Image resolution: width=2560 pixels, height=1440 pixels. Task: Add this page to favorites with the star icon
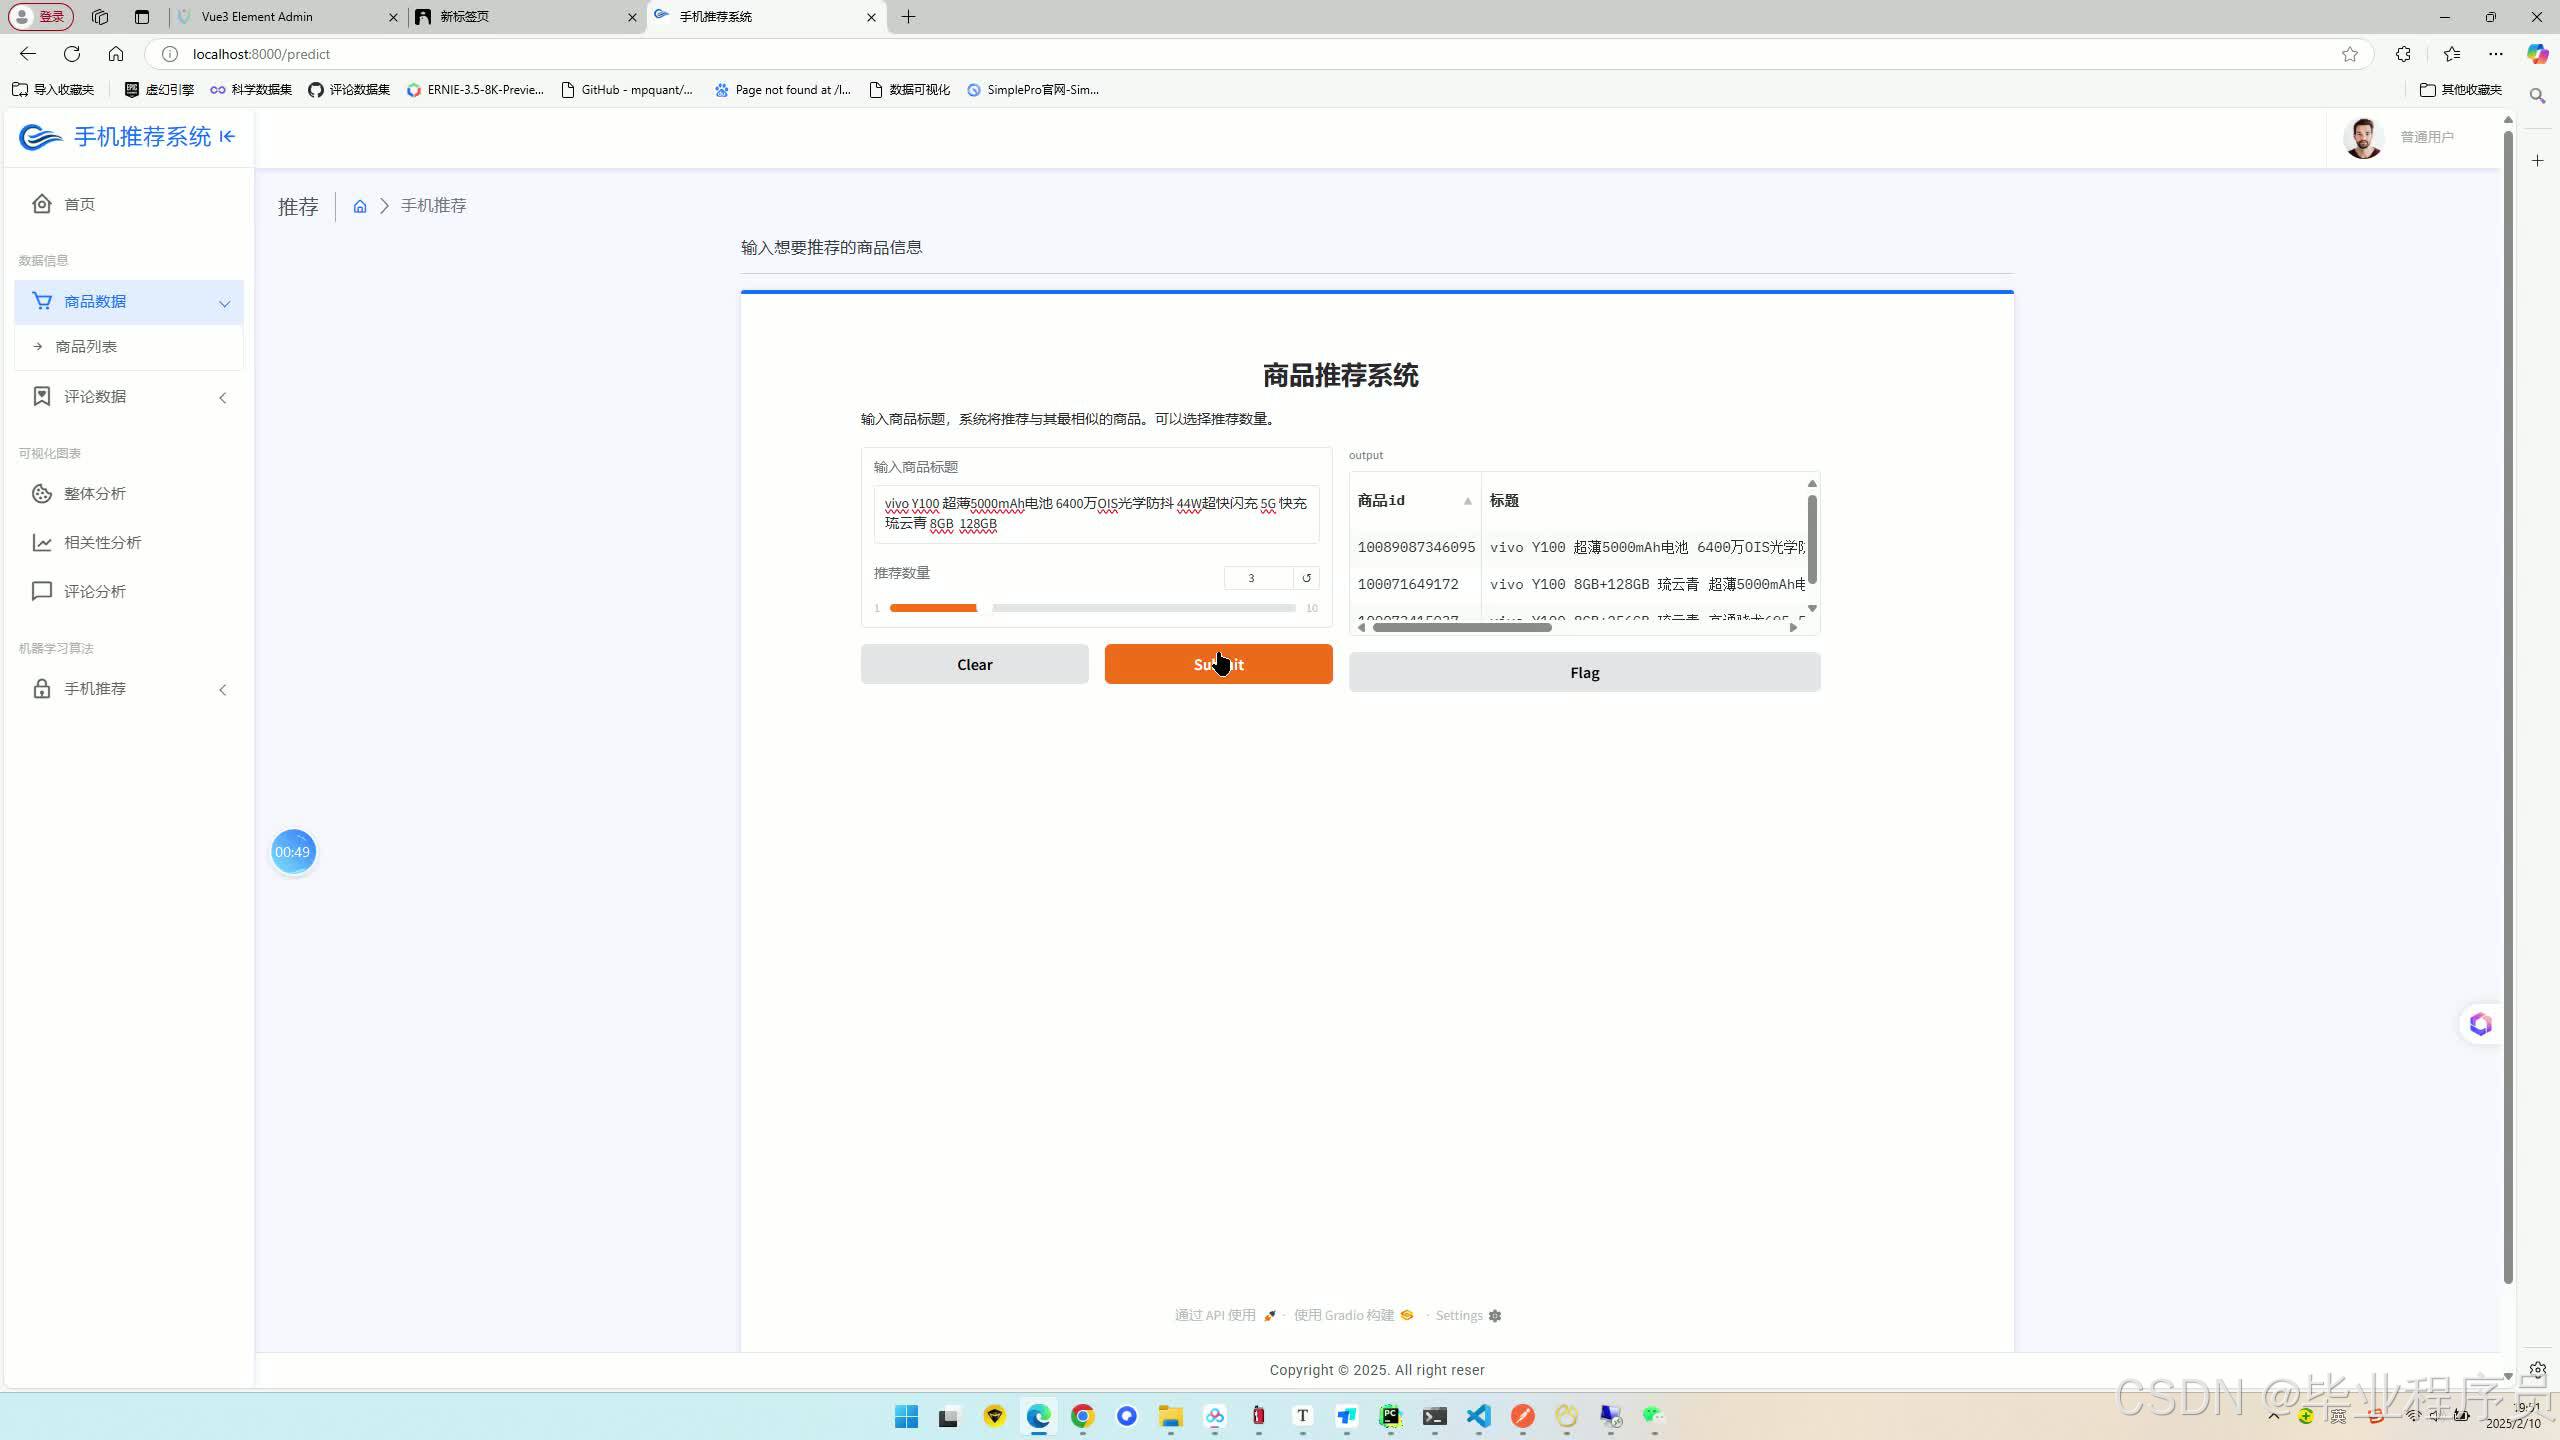[2350, 54]
